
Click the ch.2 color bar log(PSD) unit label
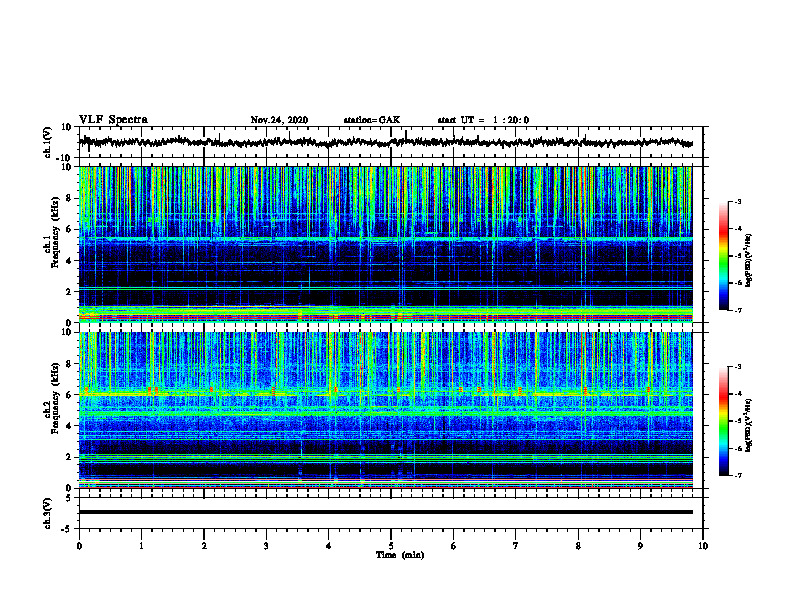749,425
